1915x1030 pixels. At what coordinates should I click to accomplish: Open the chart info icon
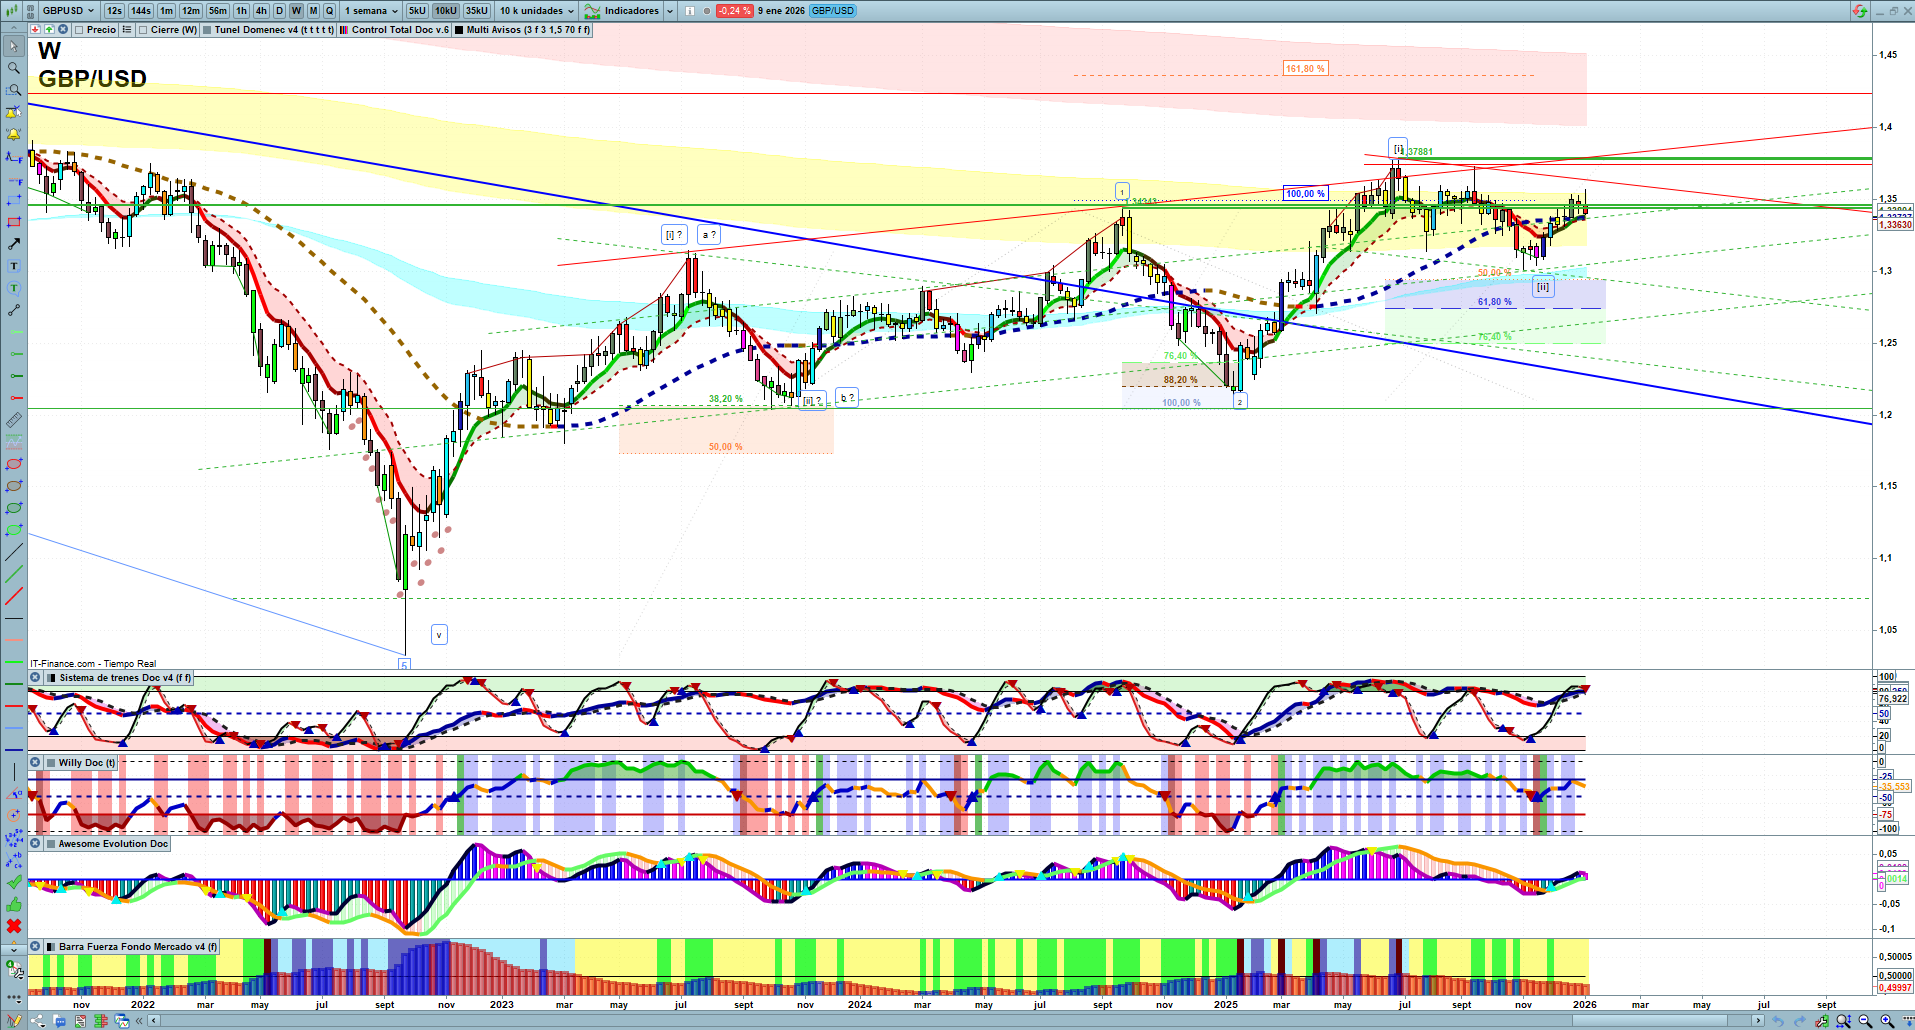pyautogui.click(x=690, y=11)
